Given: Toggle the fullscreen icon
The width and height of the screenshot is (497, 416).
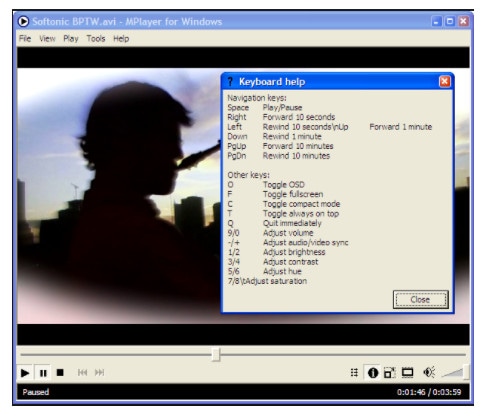Looking at the screenshot, I should point(407,372).
